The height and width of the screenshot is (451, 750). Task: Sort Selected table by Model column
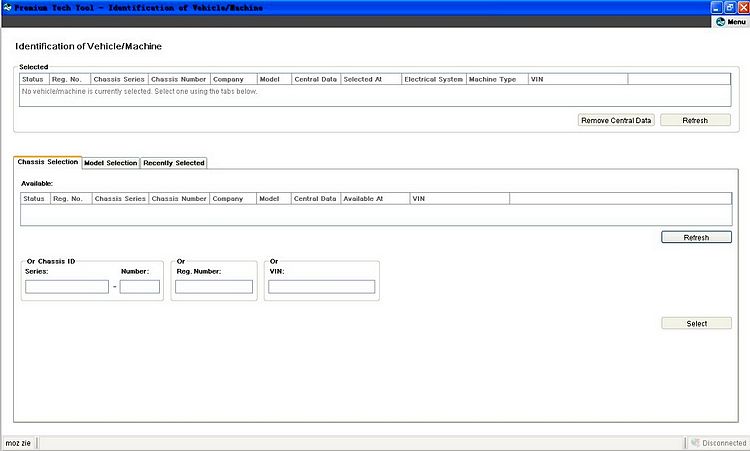click(x=274, y=79)
